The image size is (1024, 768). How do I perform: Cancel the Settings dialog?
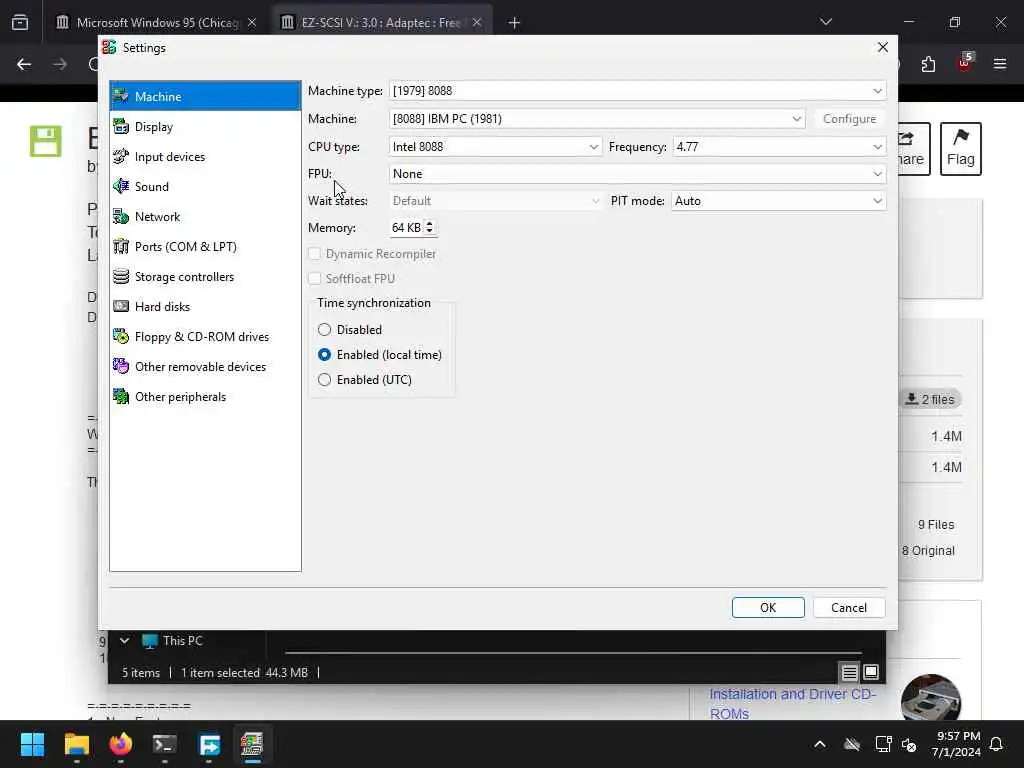(x=849, y=607)
